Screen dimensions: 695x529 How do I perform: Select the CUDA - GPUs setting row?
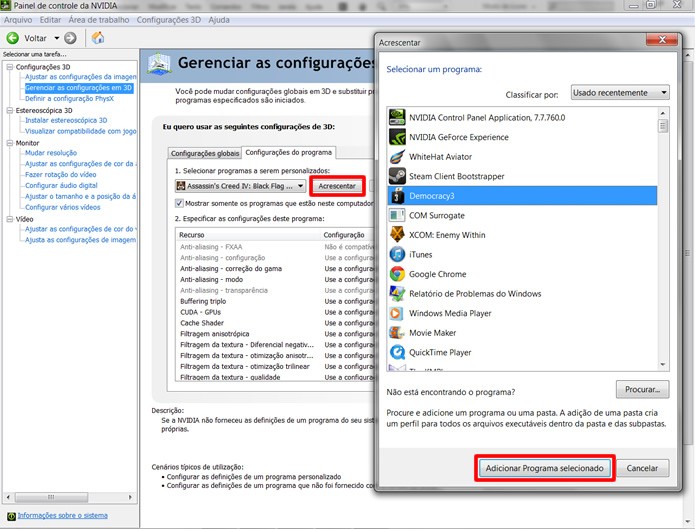[276, 312]
